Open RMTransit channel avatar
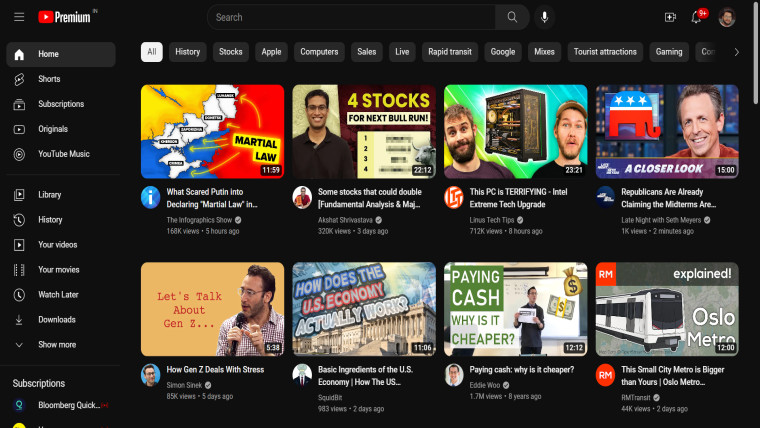The height and width of the screenshot is (428, 760). (605, 375)
